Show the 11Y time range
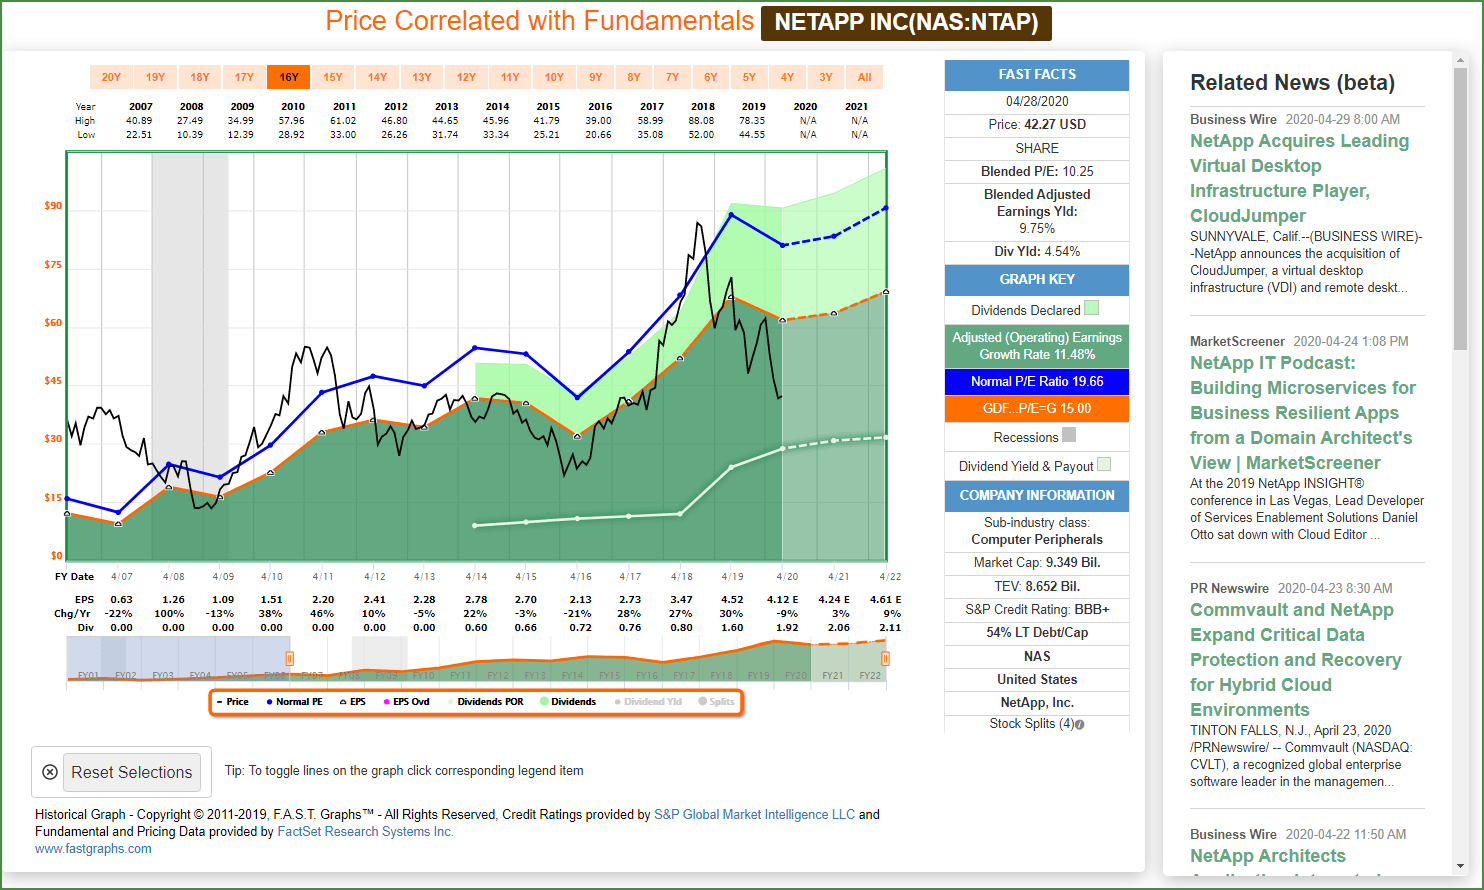 pyautogui.click(x=510, y=77)
